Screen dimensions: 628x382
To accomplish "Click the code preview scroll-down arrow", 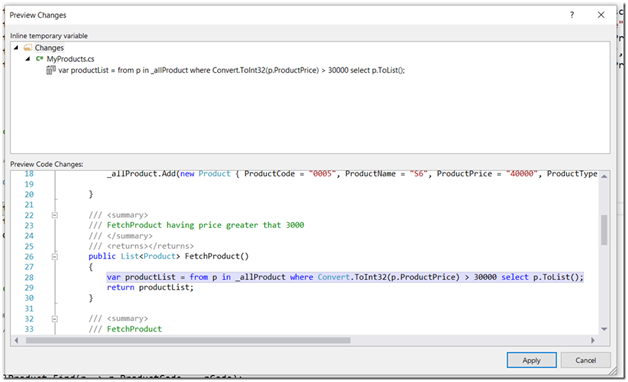I will [x=604, y=329].
